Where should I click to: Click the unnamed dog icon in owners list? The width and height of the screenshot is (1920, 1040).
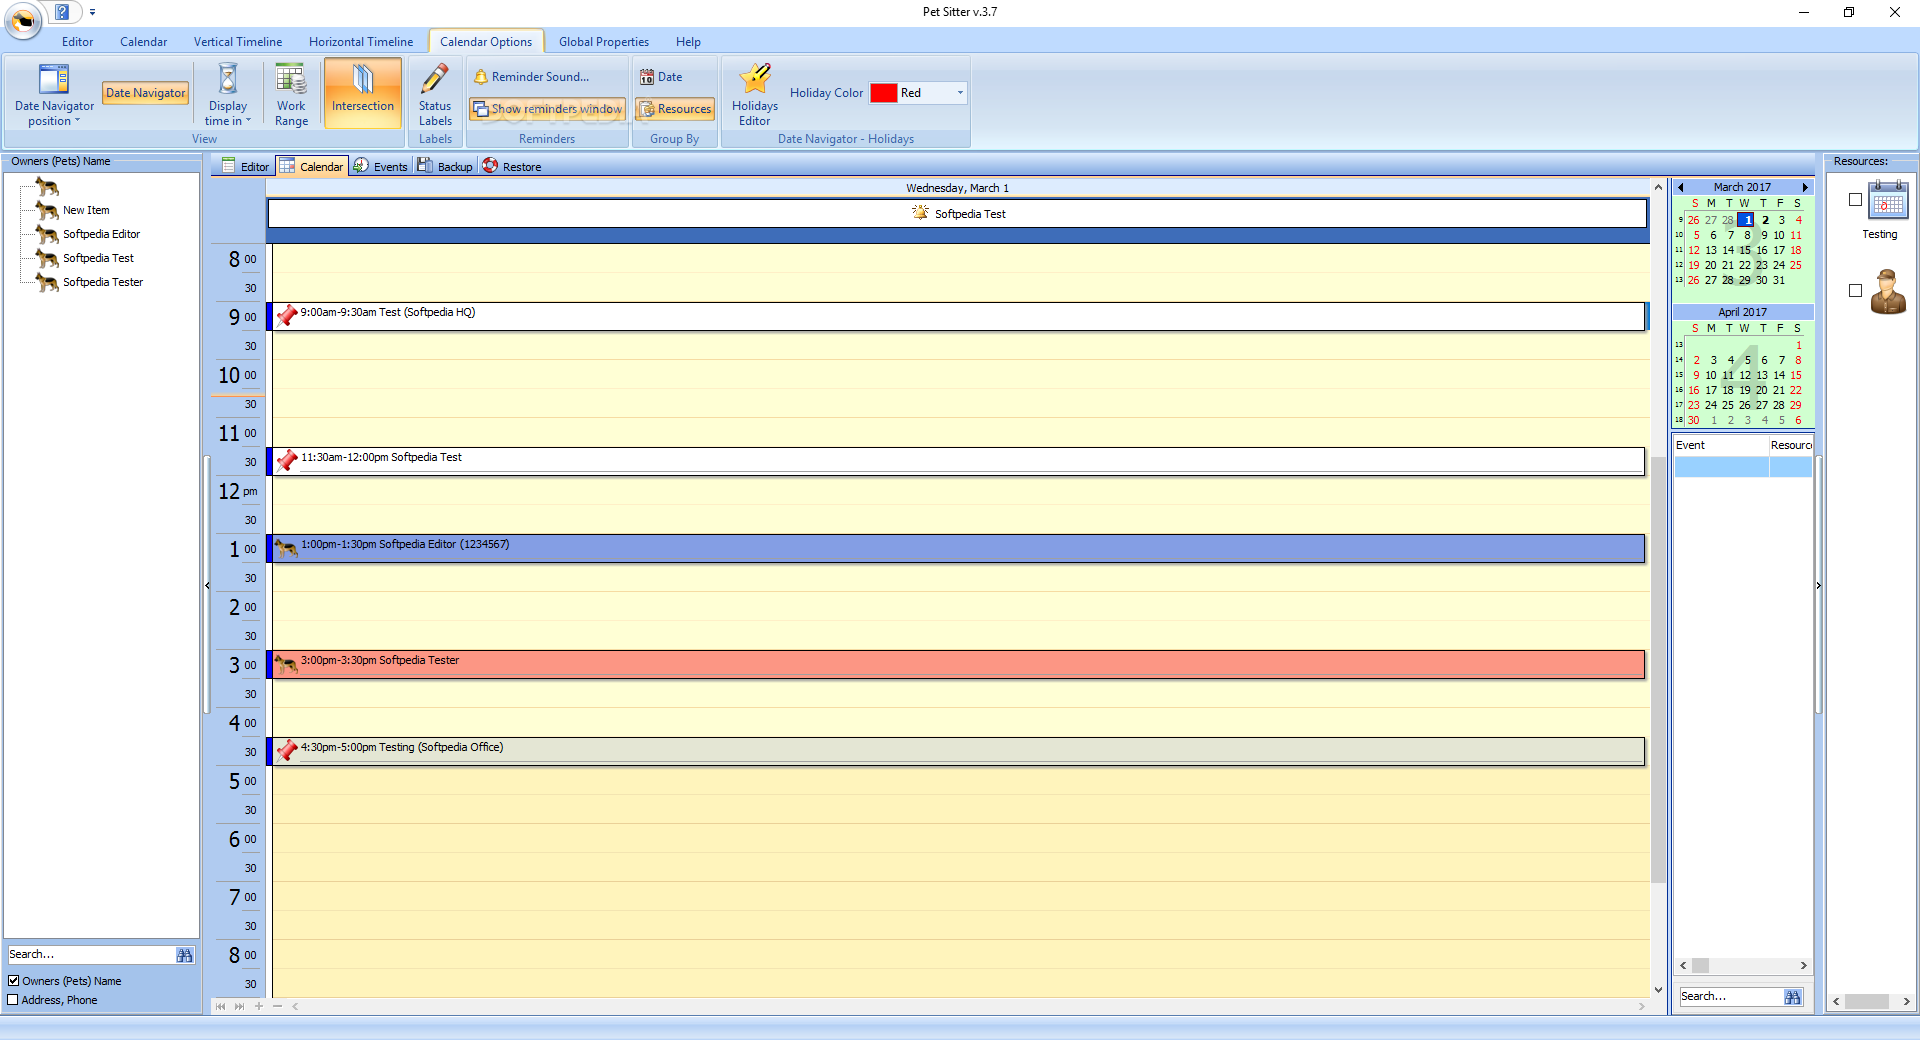point(47,186)
